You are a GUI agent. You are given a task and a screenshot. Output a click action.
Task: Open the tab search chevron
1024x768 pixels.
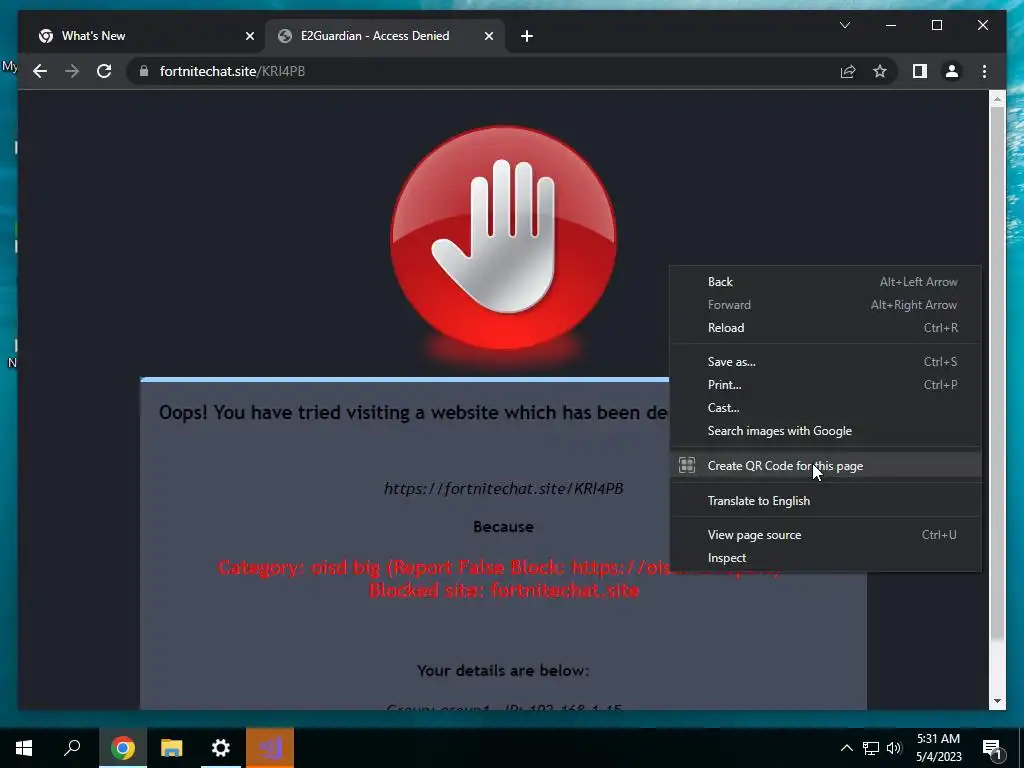(844, 25)
